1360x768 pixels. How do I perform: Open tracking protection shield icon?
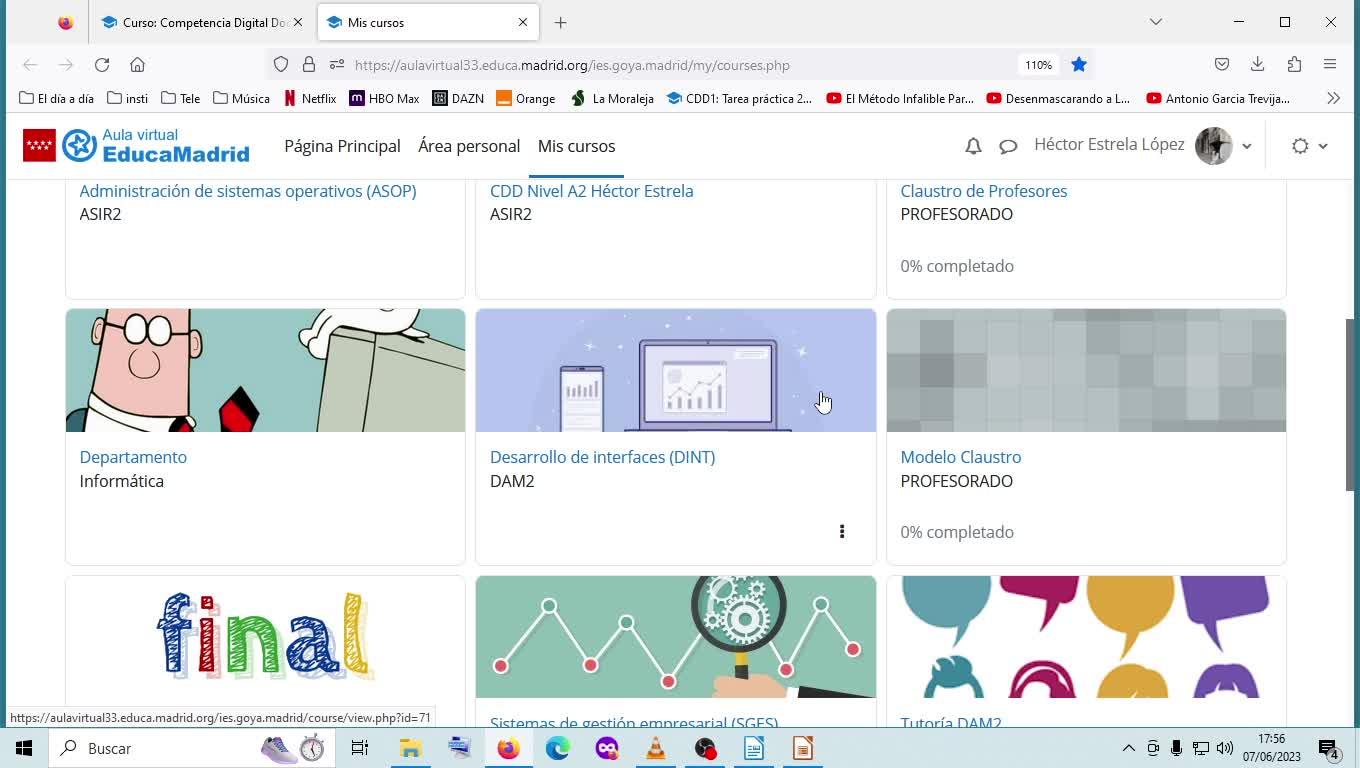[x=281, y=65]
